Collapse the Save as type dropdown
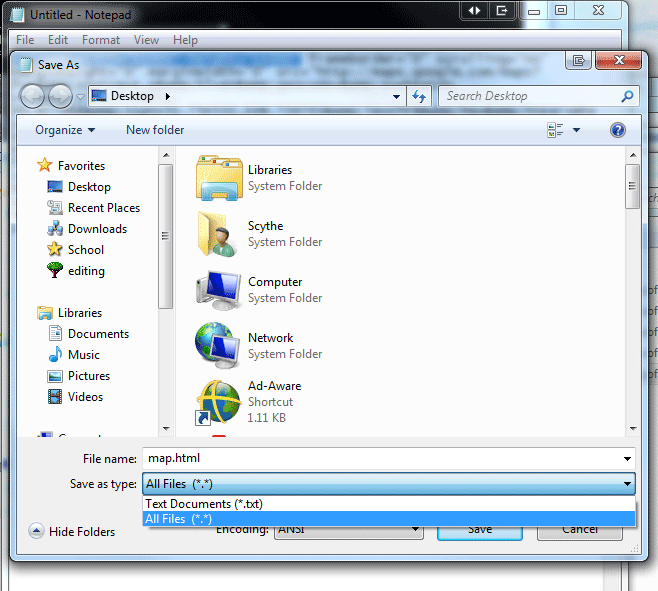Viewport: 658px width, 591px height. point(627,484)
